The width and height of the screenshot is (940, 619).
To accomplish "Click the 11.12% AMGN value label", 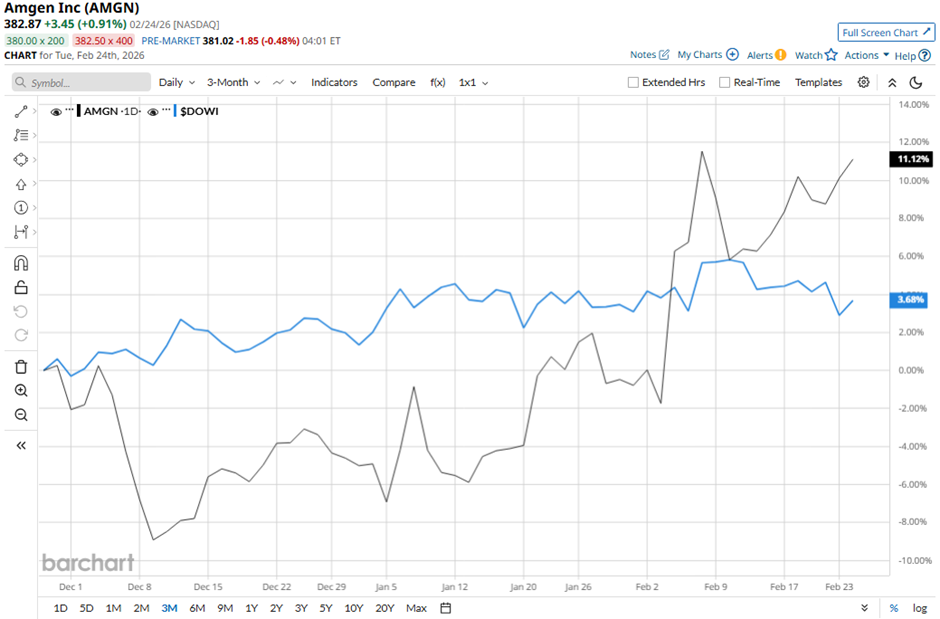I will point(912,159).
